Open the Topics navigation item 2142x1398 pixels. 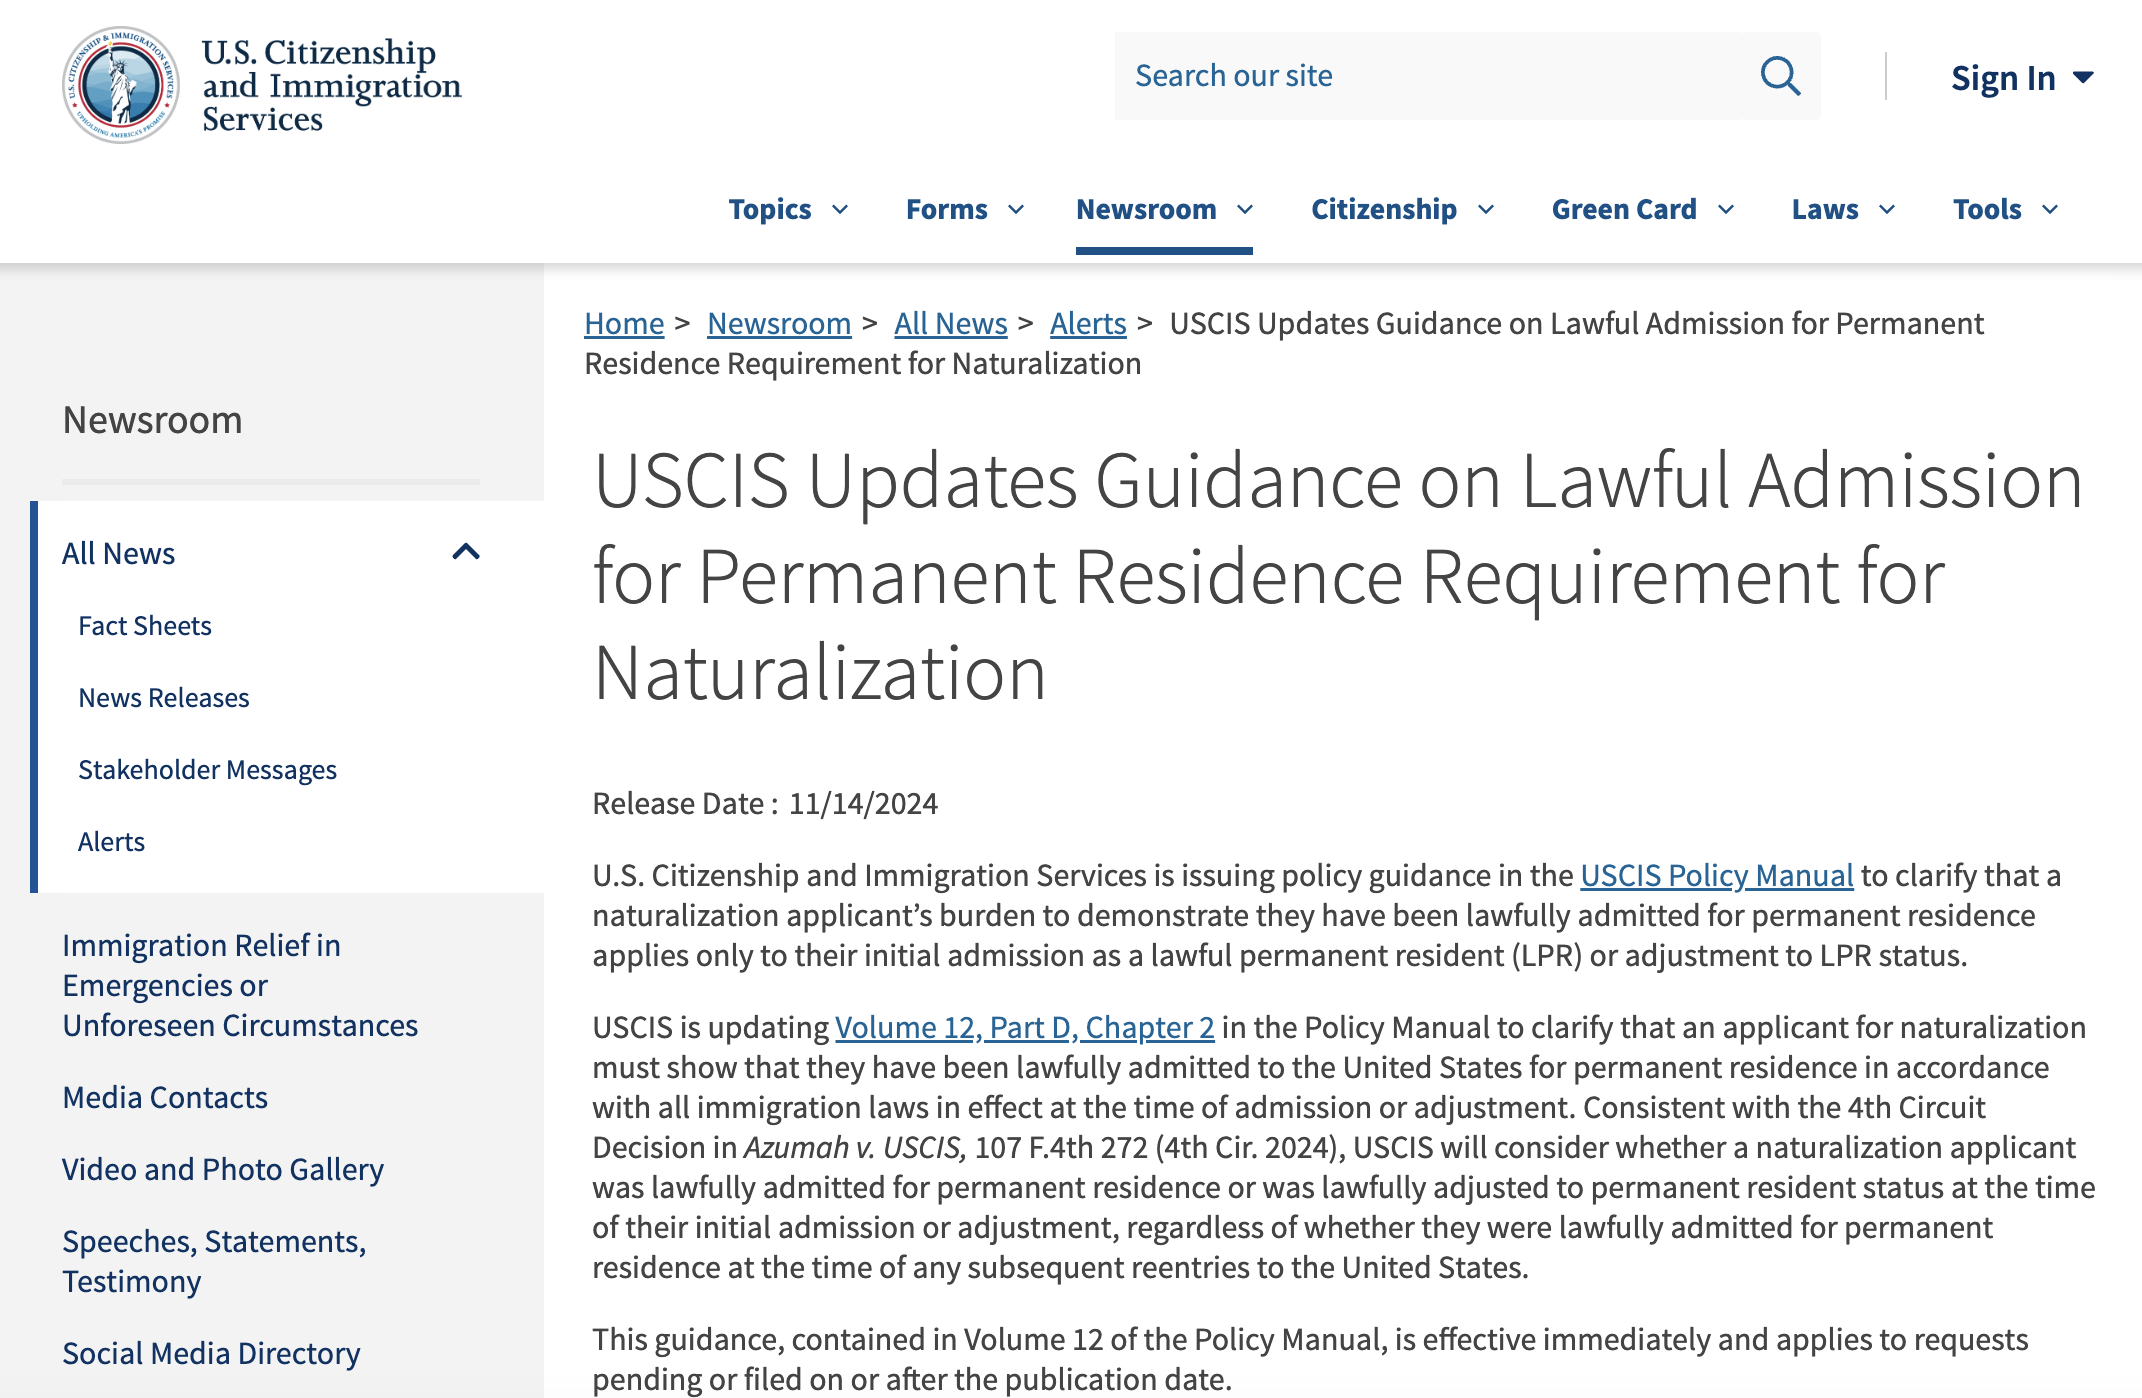(770, 209)
